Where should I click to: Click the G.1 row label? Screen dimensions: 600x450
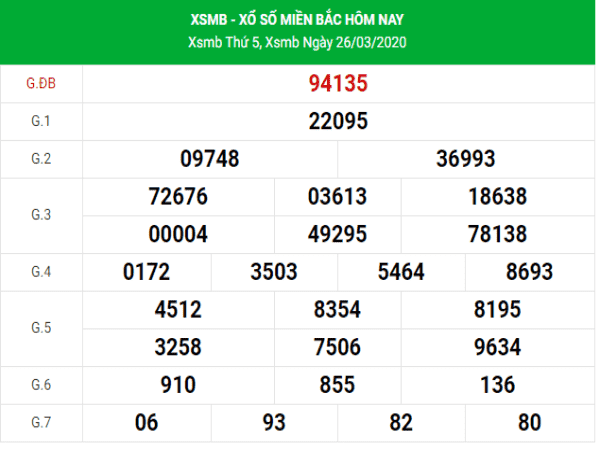(41, 121)
